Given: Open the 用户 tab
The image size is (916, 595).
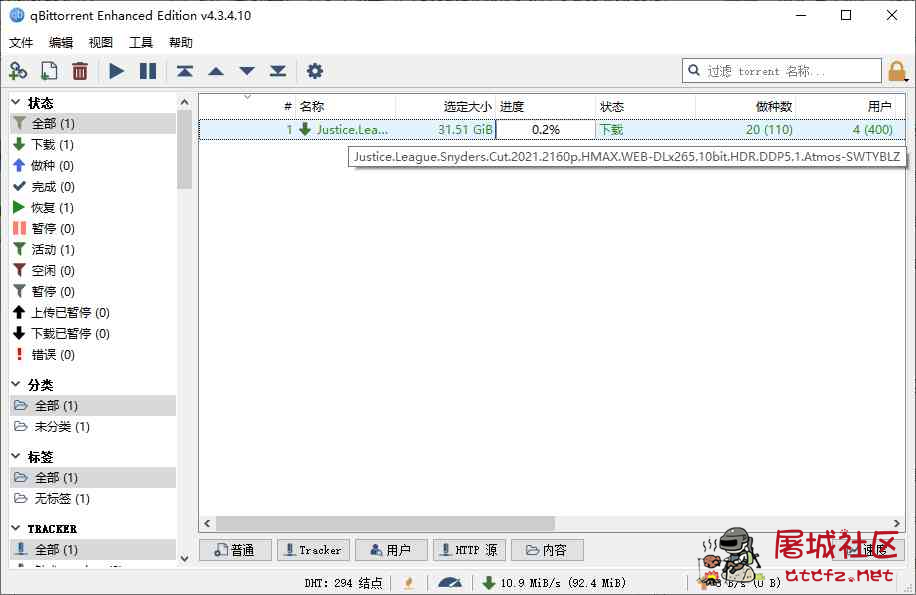Looking at the screenshot, I should point(391,550).
